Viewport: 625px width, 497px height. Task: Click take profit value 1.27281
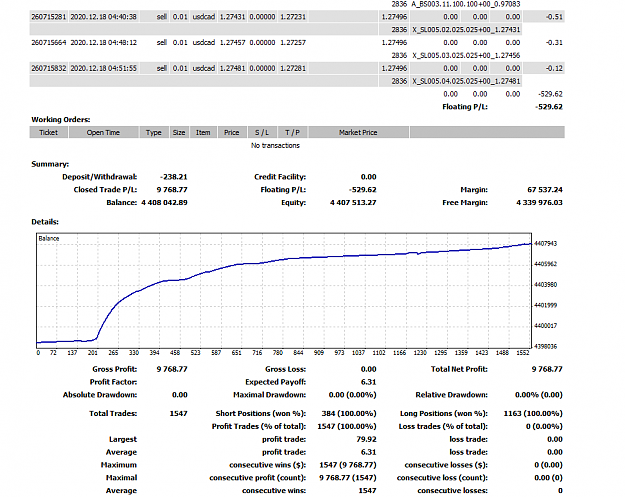pos(293,68)
